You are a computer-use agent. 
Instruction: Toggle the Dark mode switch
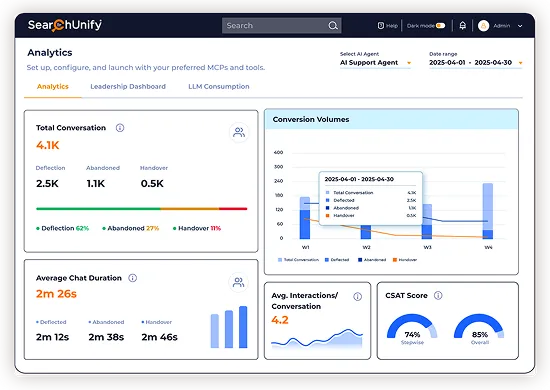click(441, 26)
